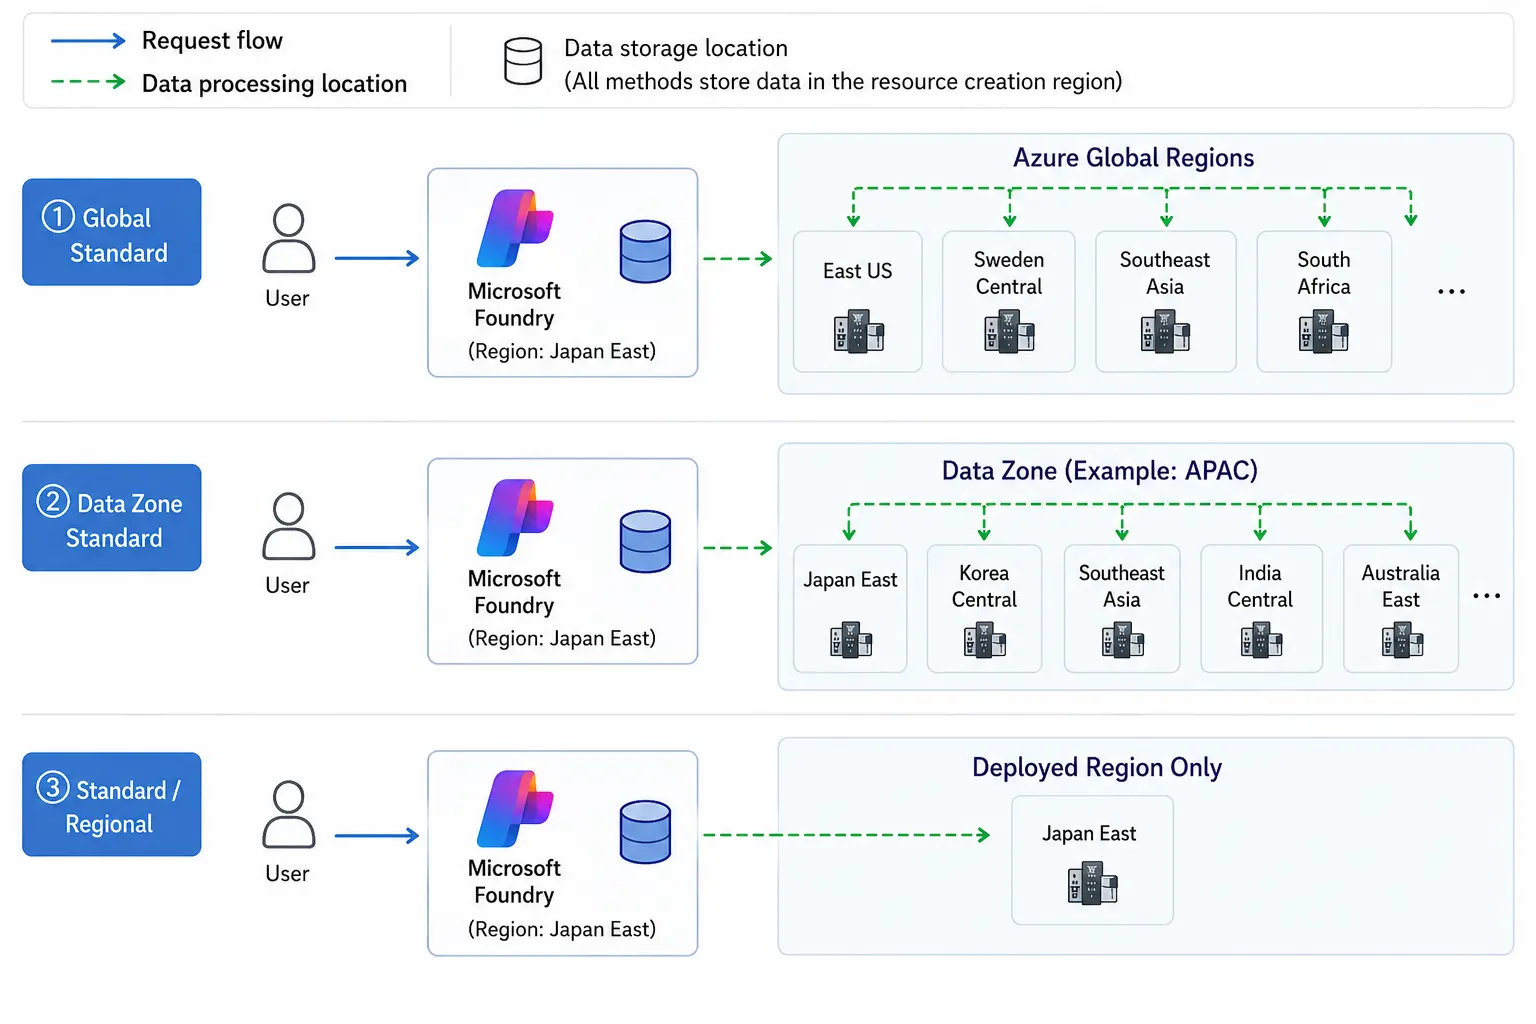The image size is (1536, 1024).
Task: Click the green dashed Data processing location arrow
Action: coord(88,82)
